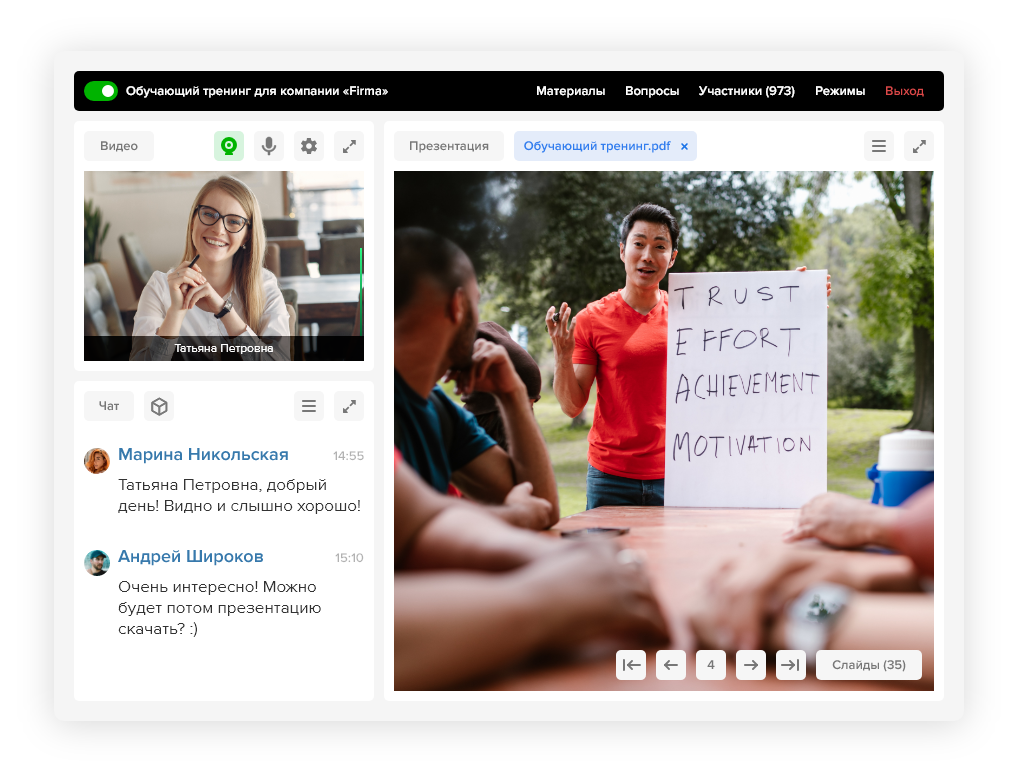Go to the previous slide

point(671,665)
